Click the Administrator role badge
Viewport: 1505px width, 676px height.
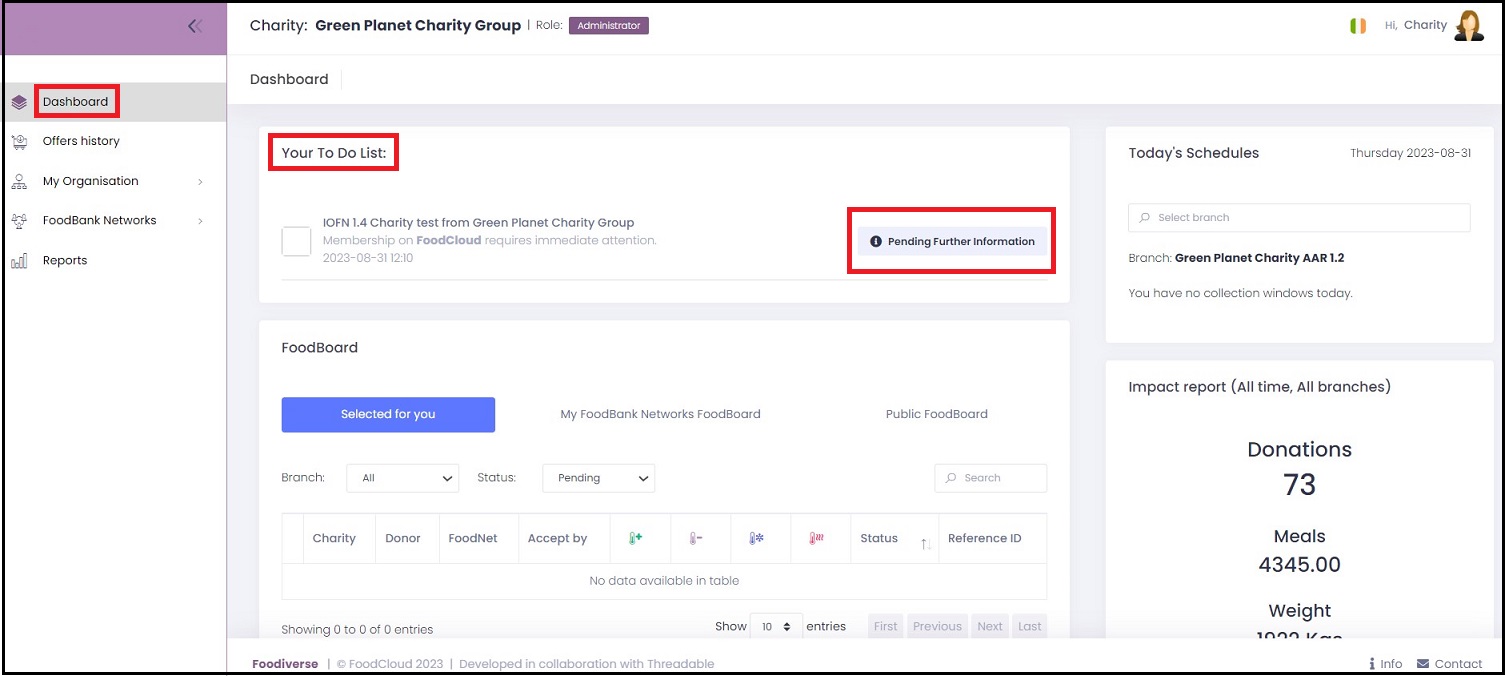pos(609,26)
